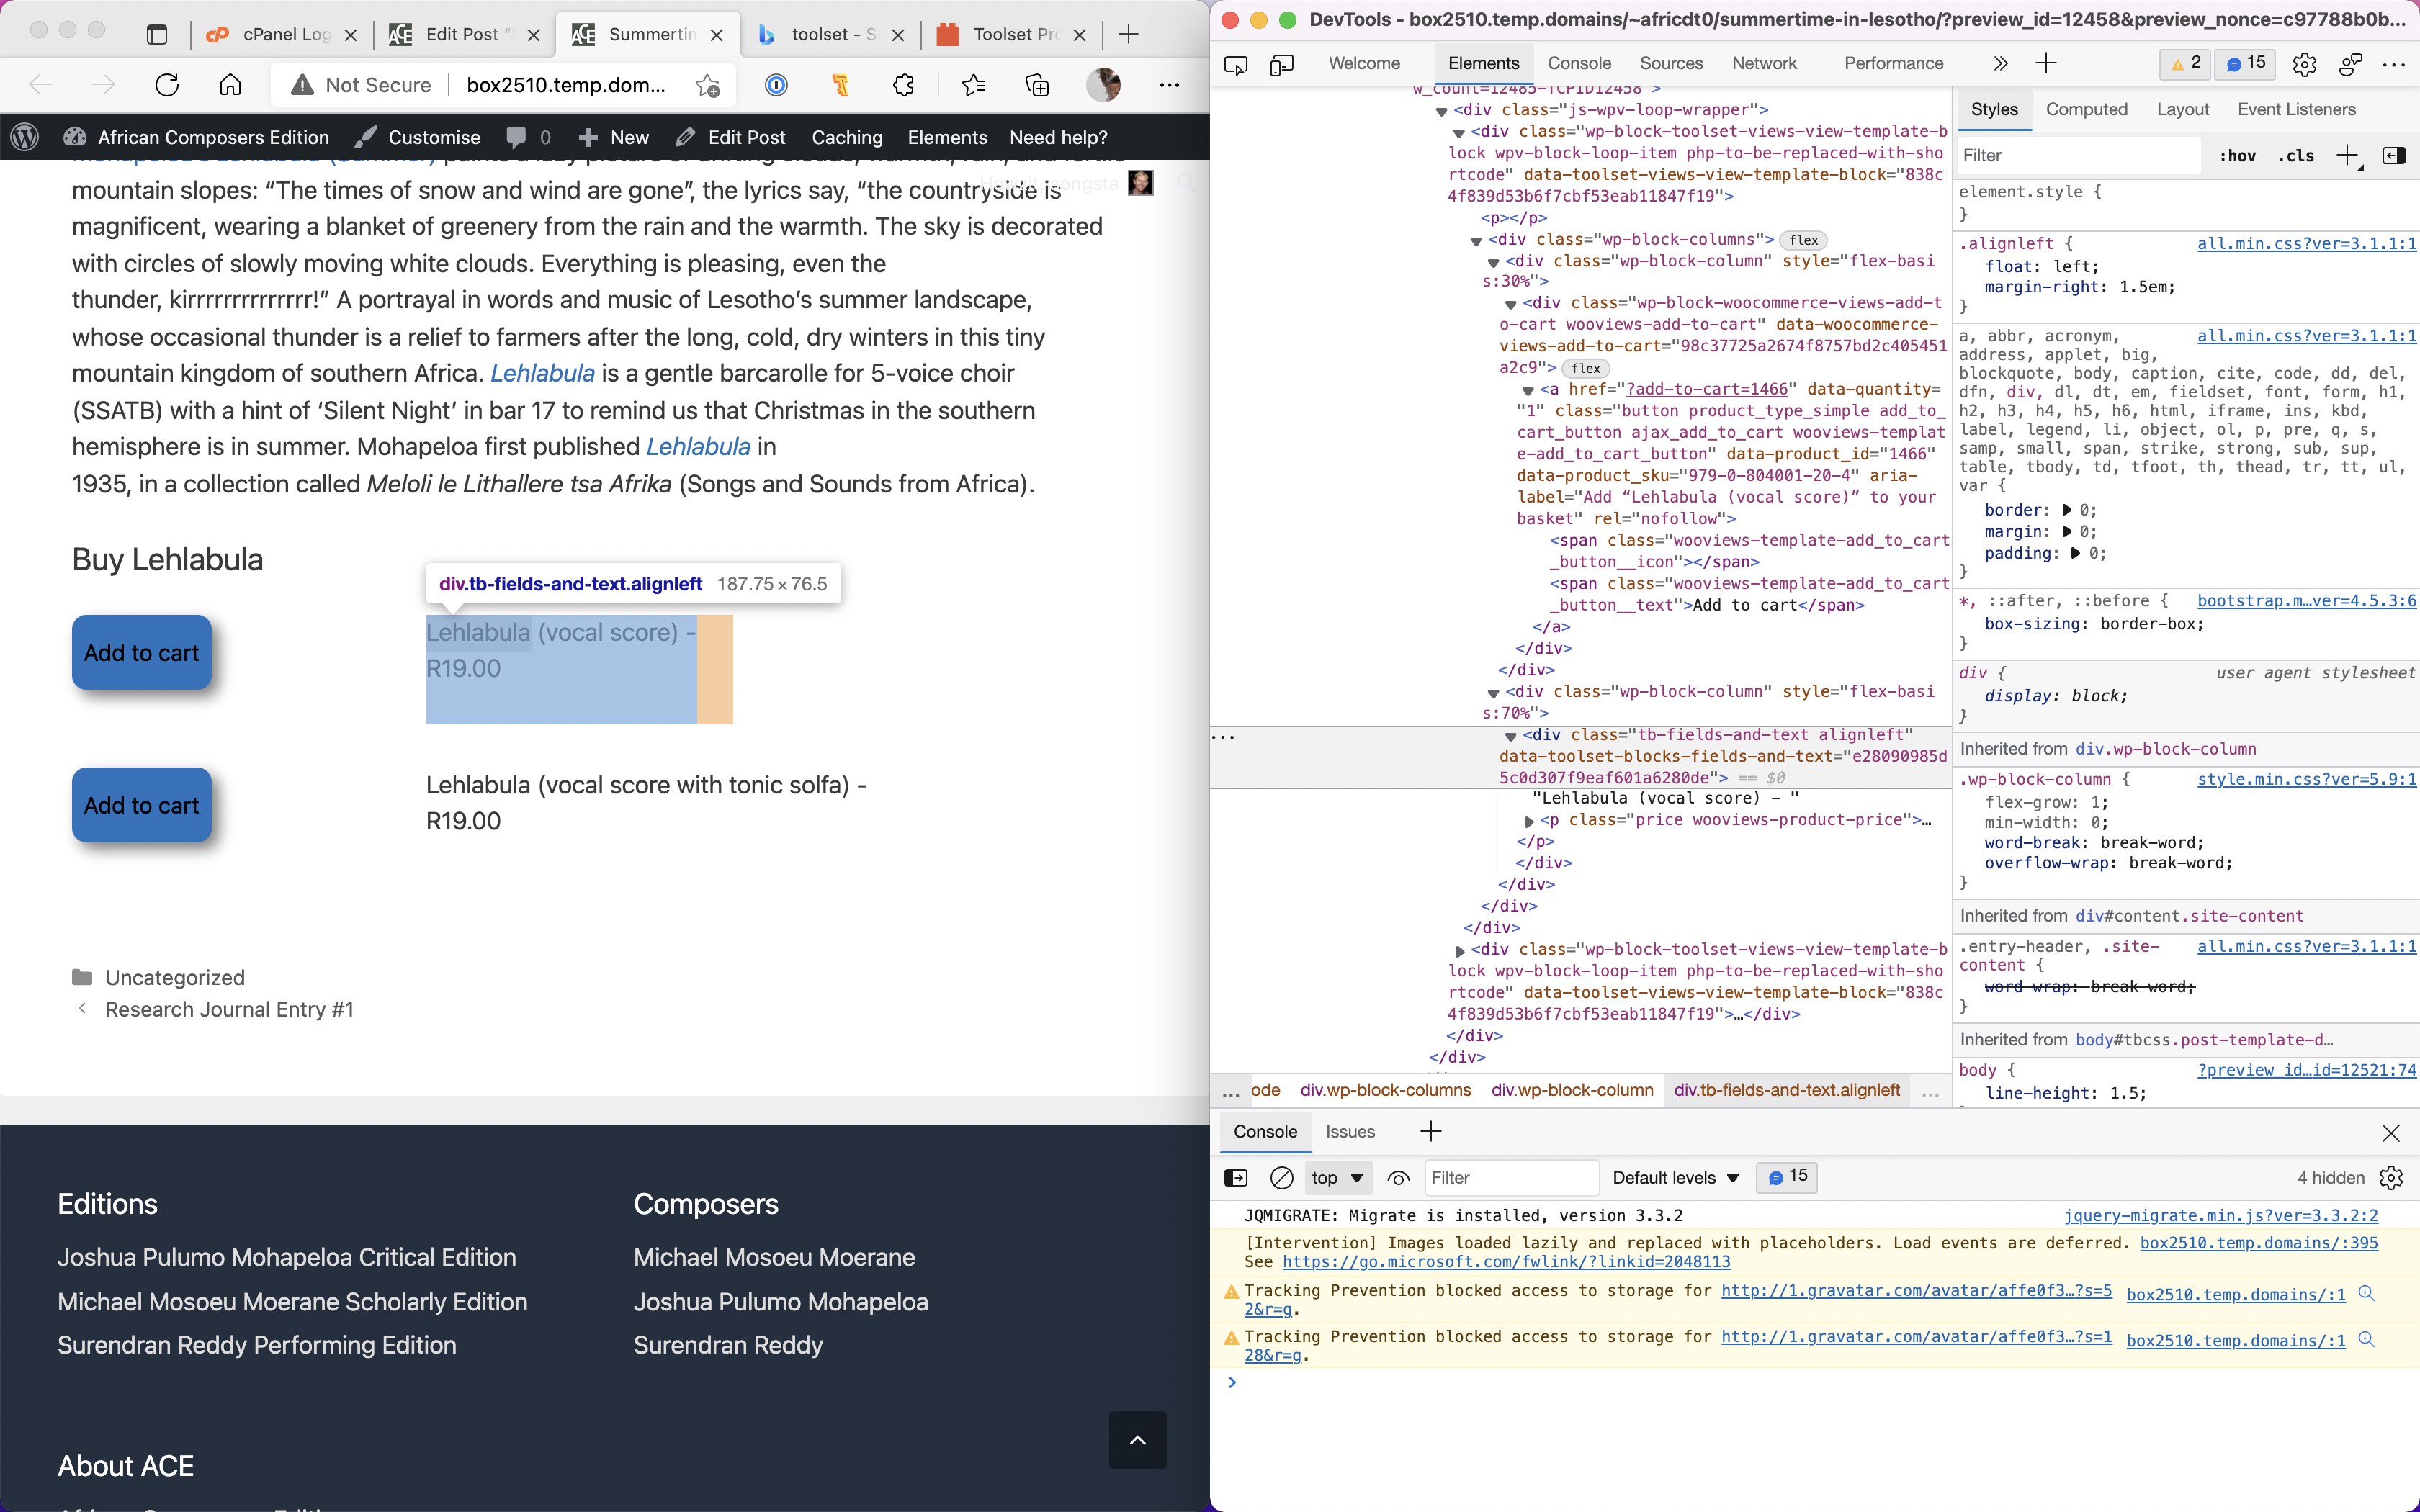Image resolution: width=2420 pixels, height=1512 pixels.
Task: Click the live expression eye icon
Action: (x=1398, y=1178)
